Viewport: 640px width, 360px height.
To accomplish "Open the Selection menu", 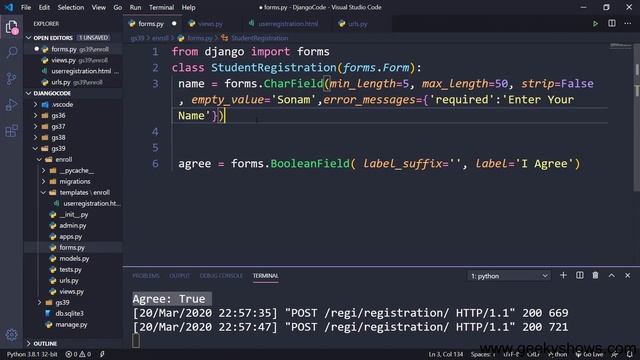I will 71,7.
